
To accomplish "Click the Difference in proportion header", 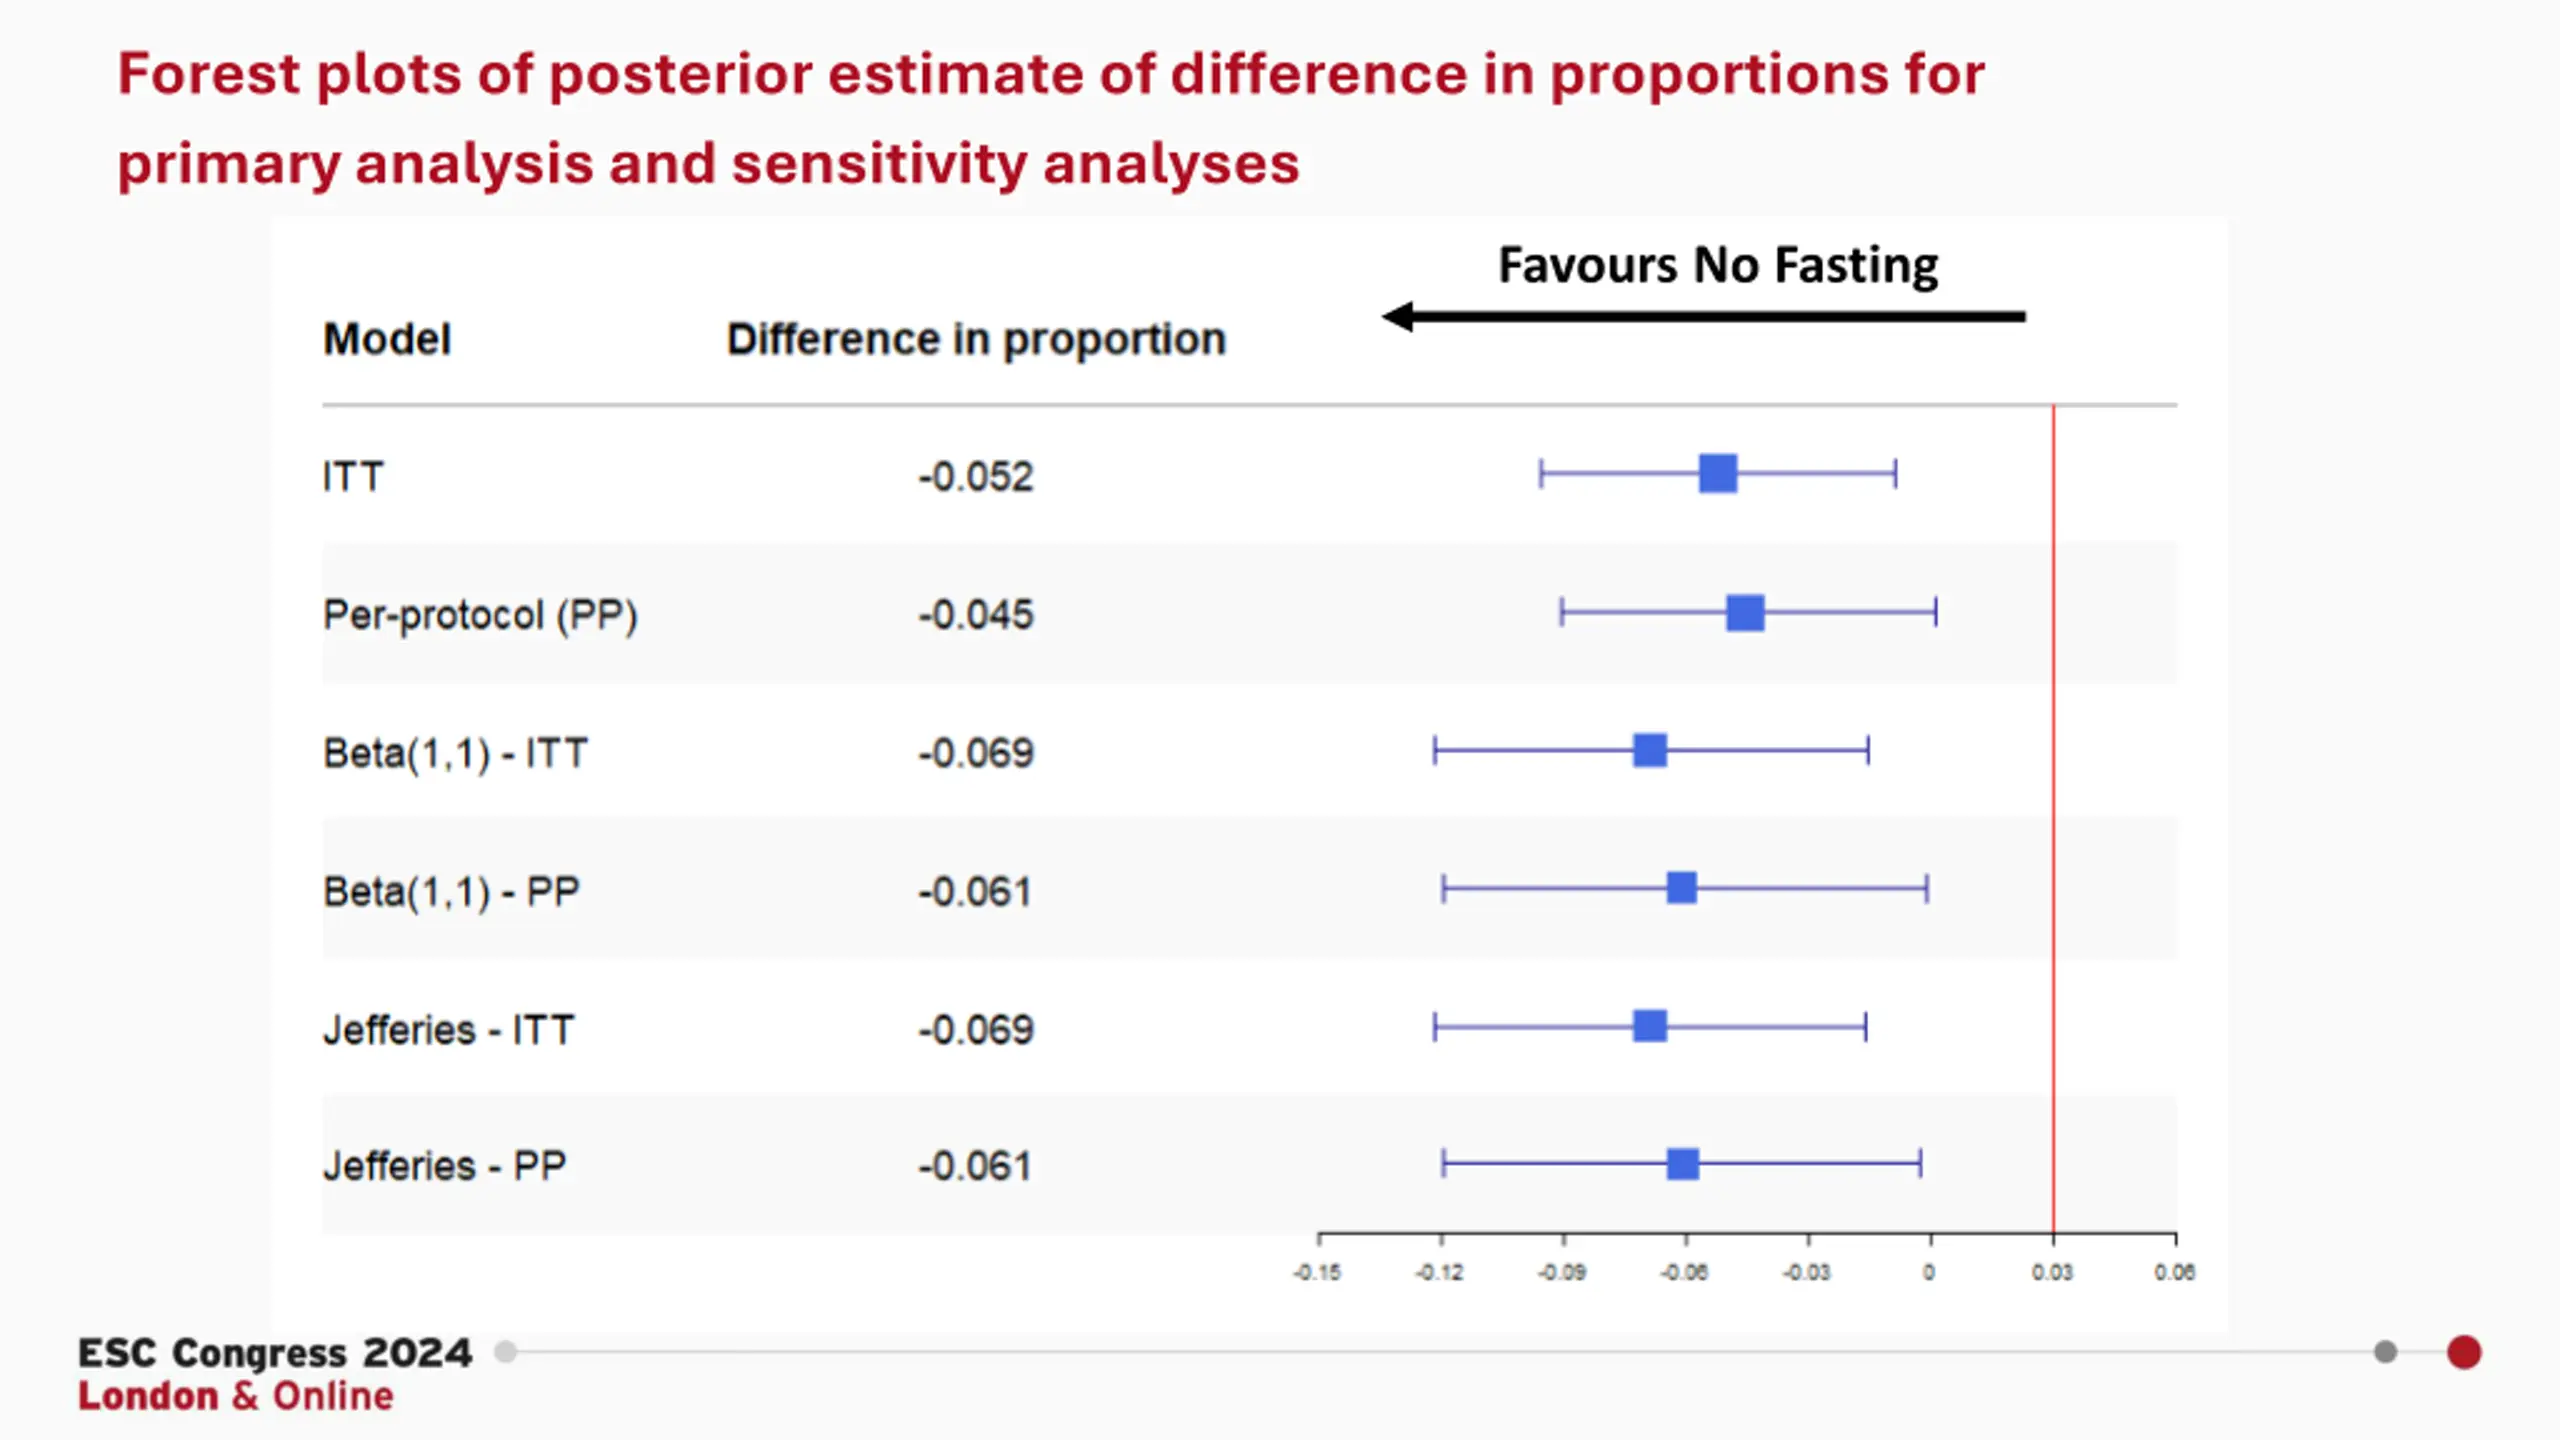I will [976, 340].
